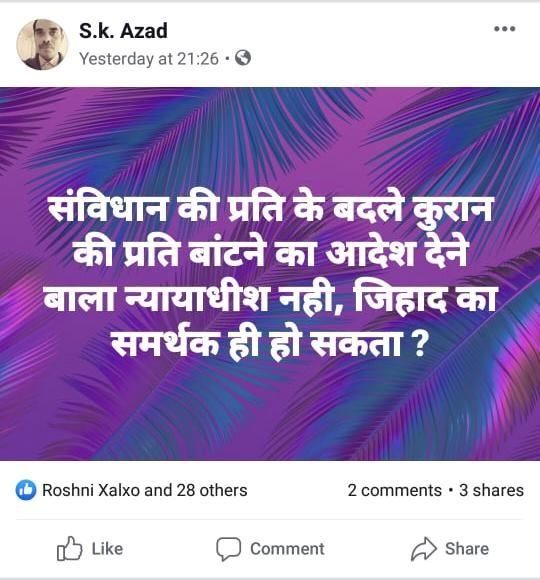Tap the Share text label
Image resolution: width=540 pixels, height=580 pixels.
tap(467, 549)
